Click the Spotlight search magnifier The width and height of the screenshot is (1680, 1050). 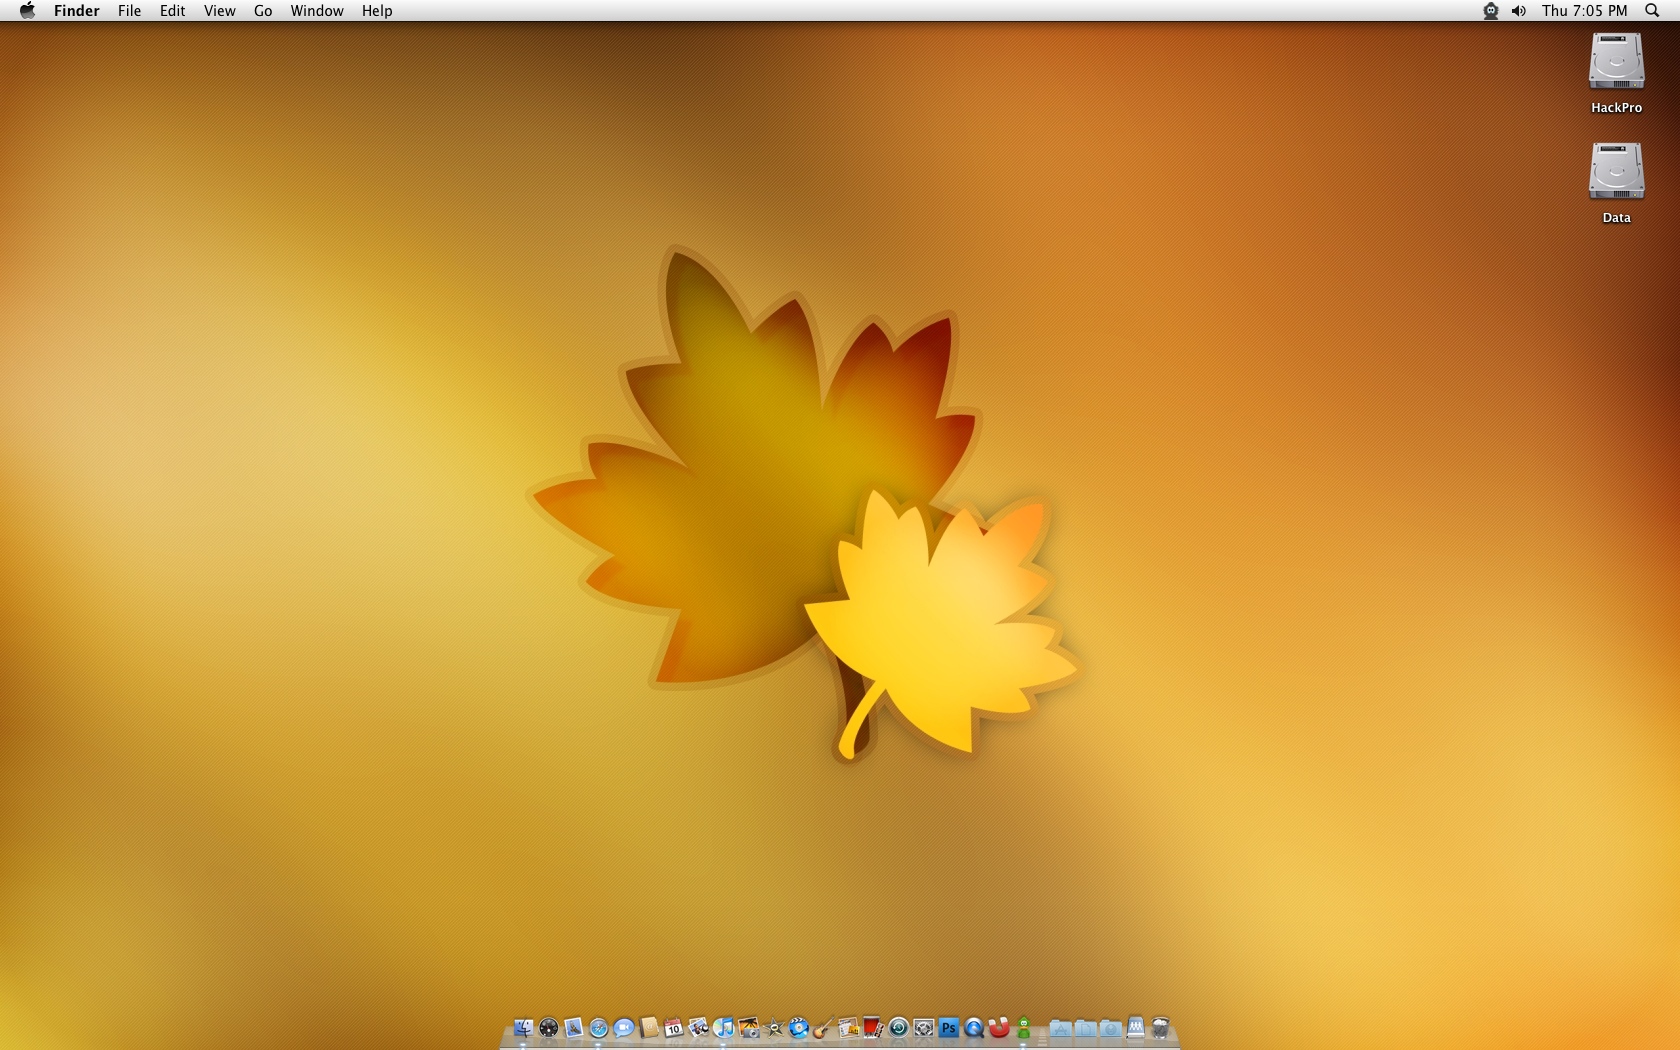(x=1652, y=11)
